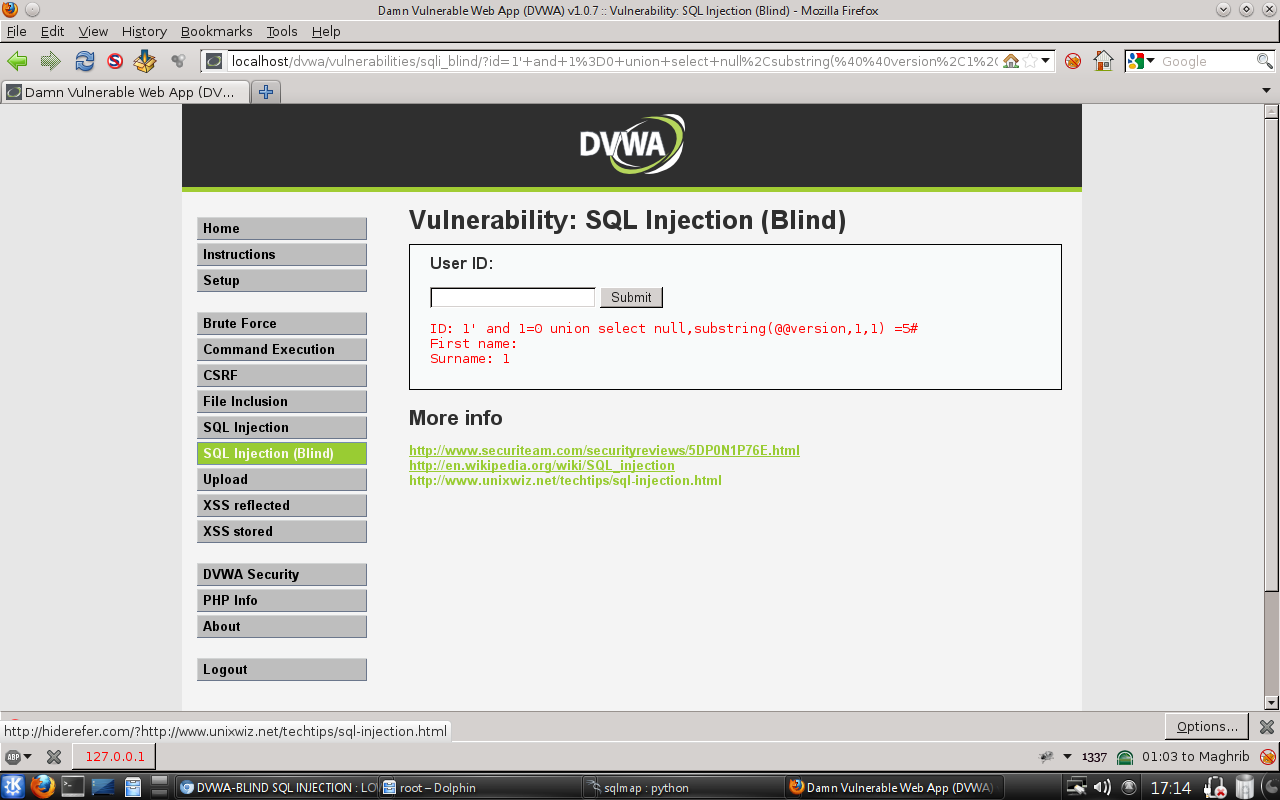1280x800 pixels.
Task: Click the Submit button
Action: click(631, 297)
